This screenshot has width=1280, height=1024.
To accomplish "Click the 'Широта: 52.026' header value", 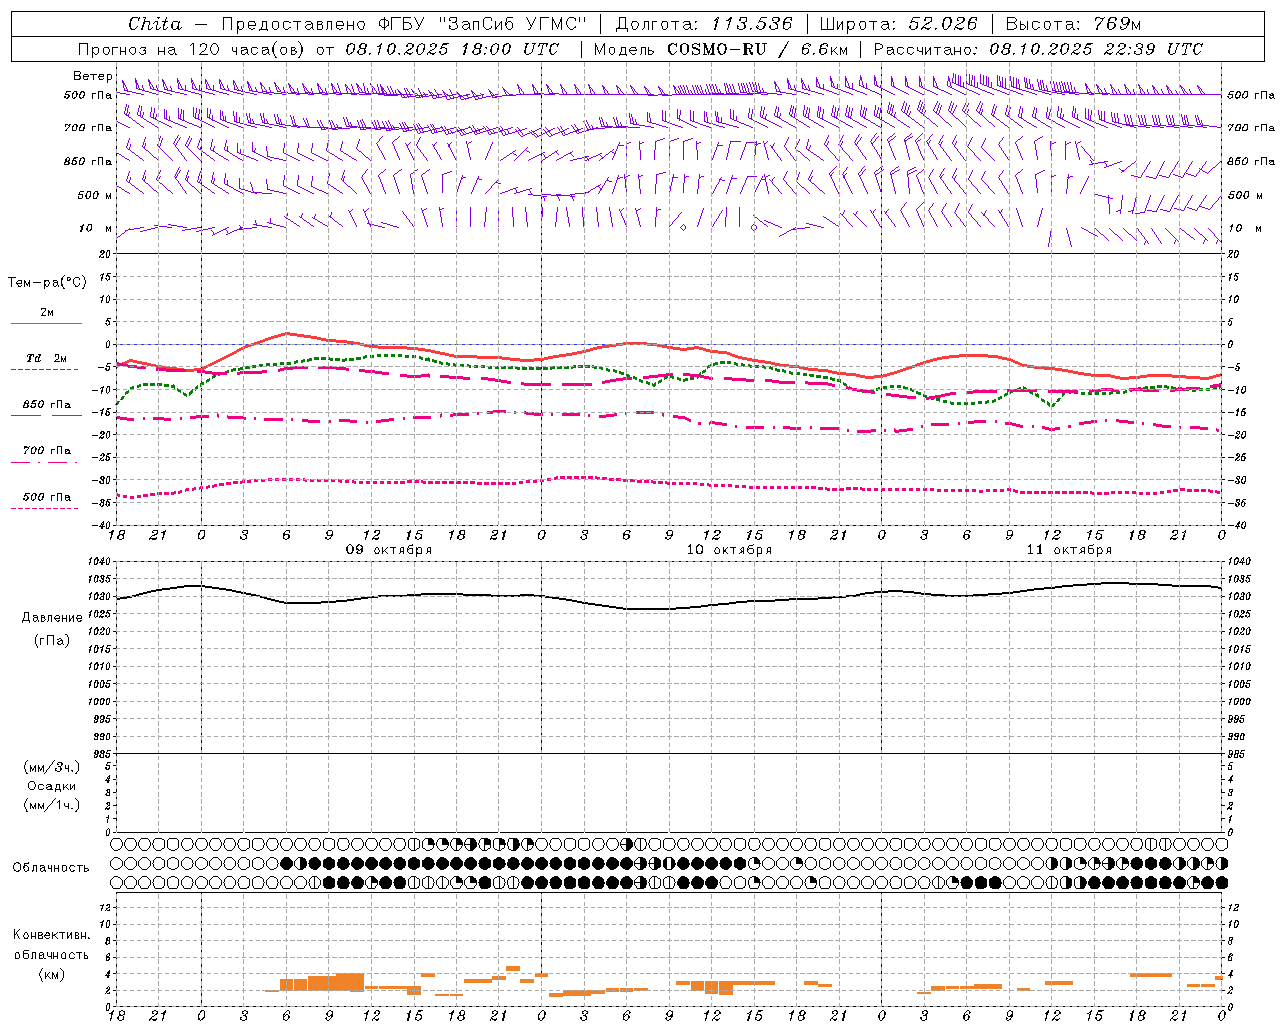I will click(898, 24).
